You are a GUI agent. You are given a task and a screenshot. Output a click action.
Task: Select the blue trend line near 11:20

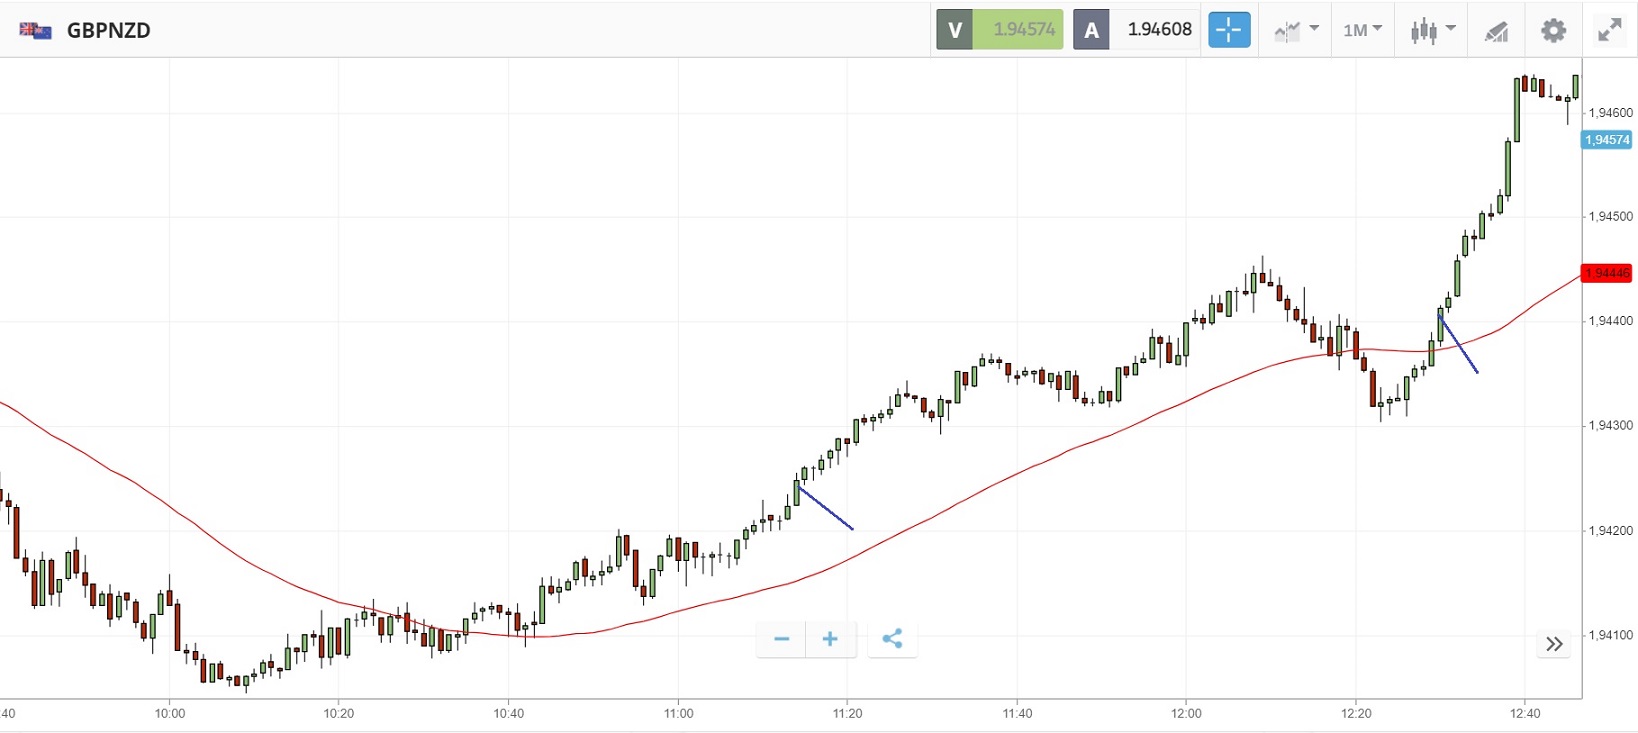[x=826, y=507]
